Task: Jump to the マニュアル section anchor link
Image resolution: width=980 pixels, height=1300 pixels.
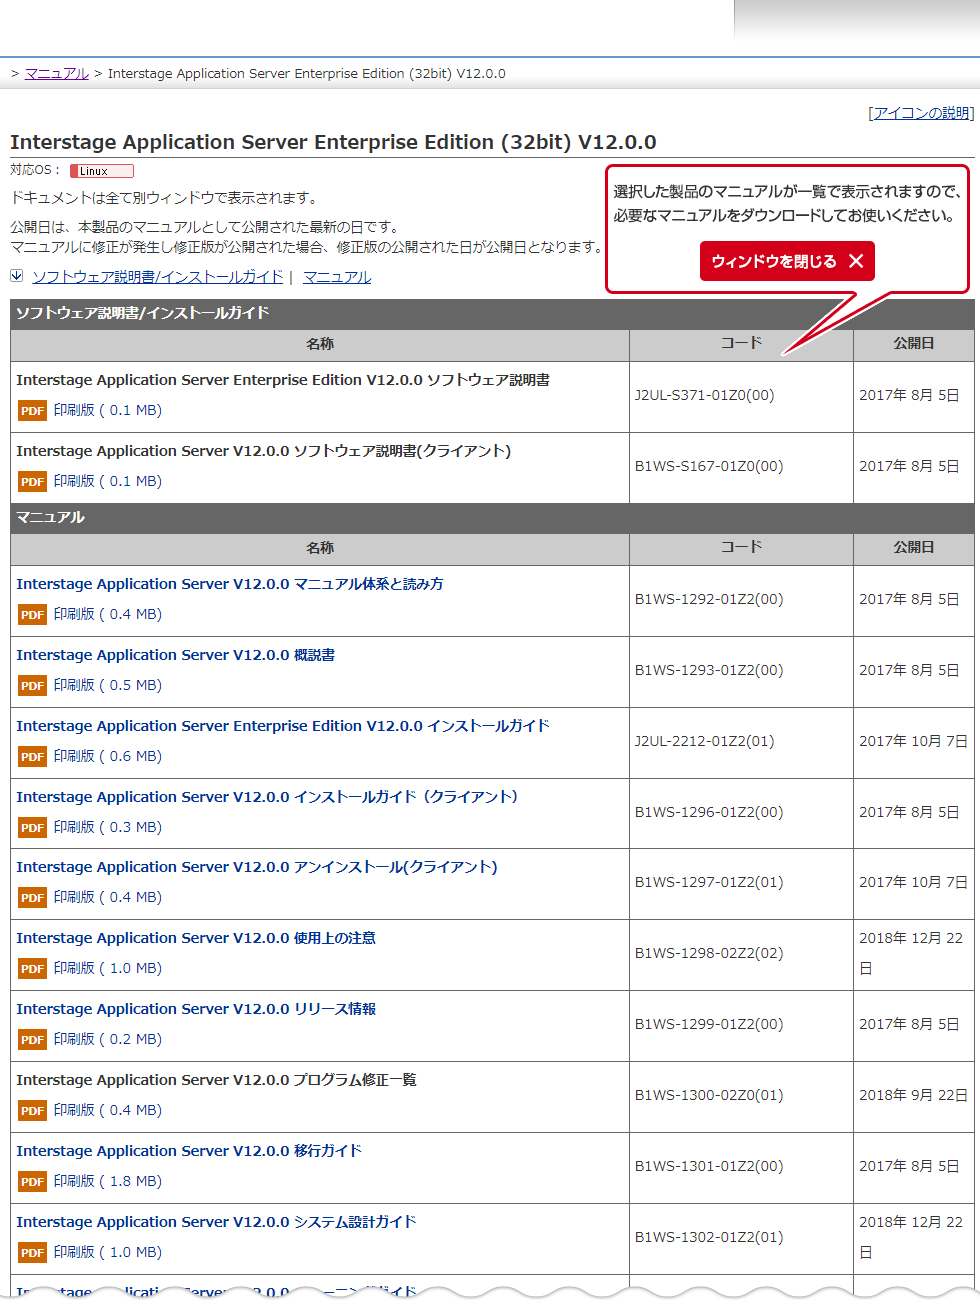Action: [x=337, y=277]
